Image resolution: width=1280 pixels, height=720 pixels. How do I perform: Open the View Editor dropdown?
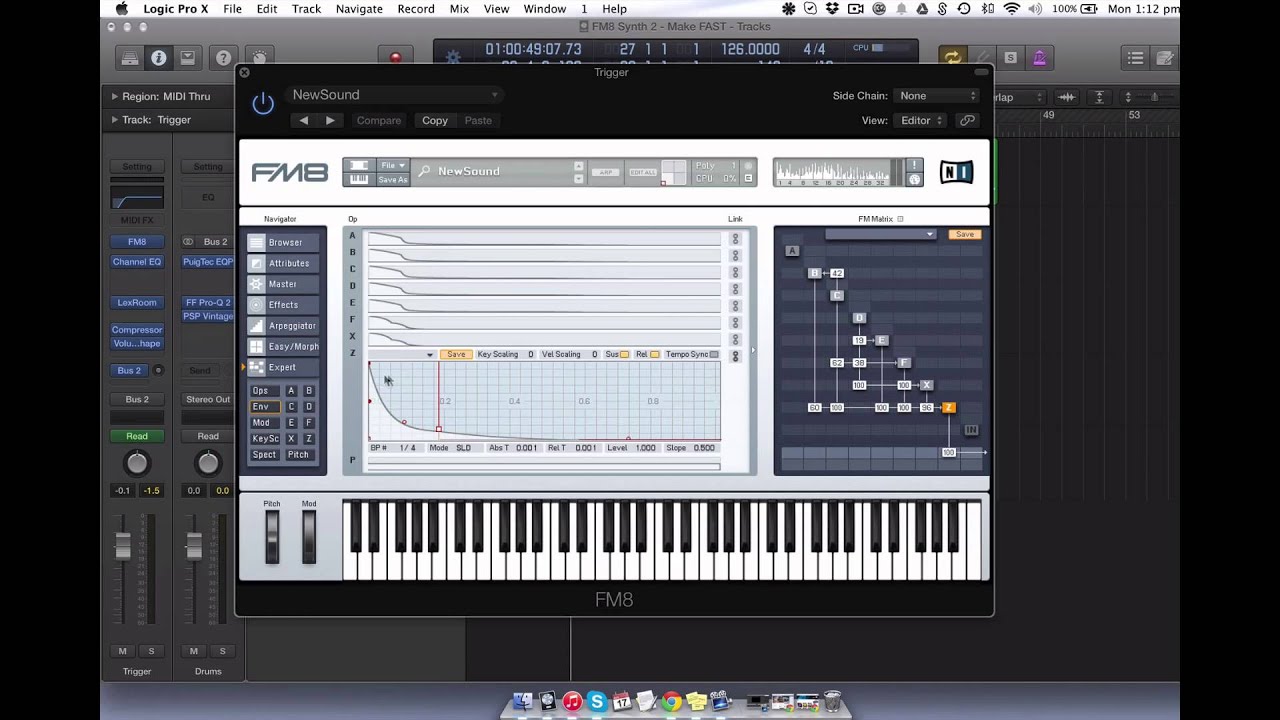(922, 120)
